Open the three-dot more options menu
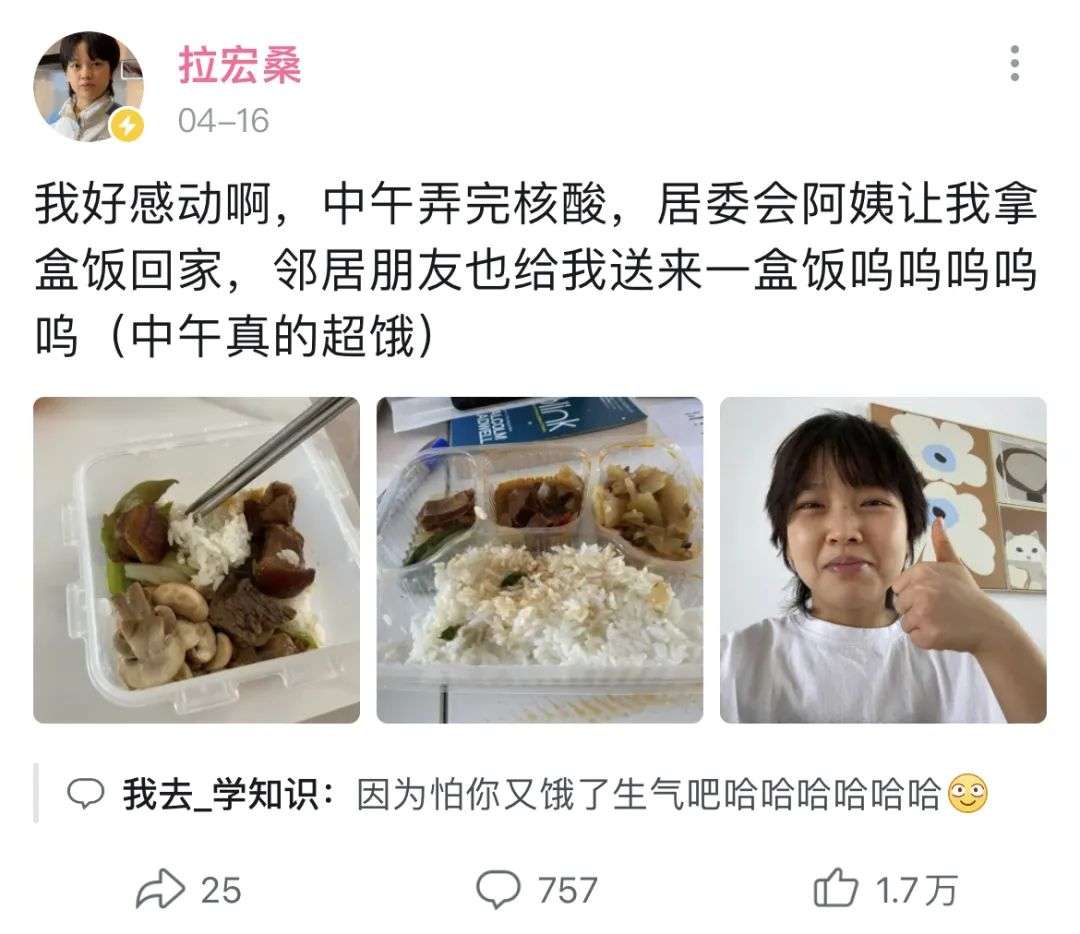 (x=1014, y=63)
